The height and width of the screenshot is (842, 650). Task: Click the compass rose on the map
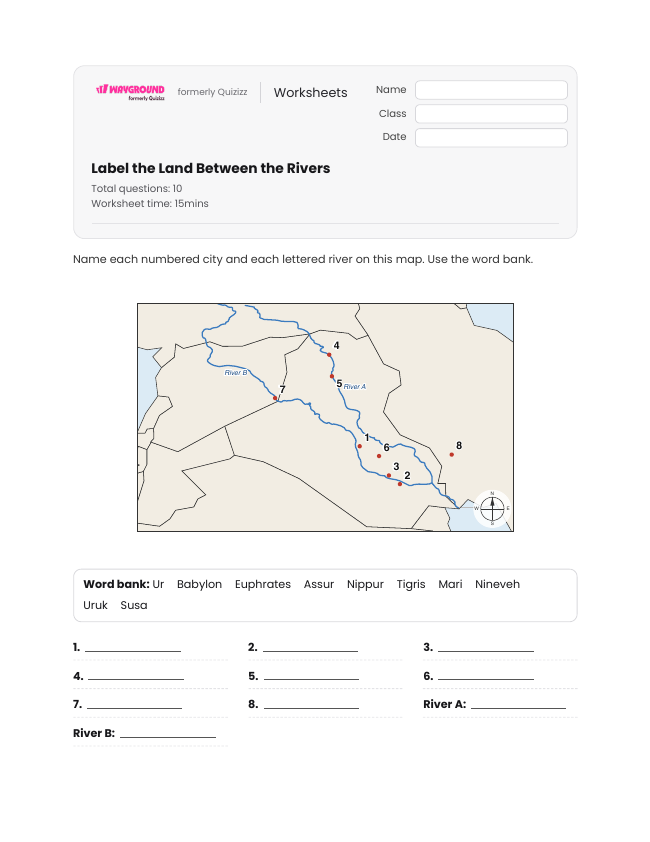pyautogui.click(x=492, y=508)
